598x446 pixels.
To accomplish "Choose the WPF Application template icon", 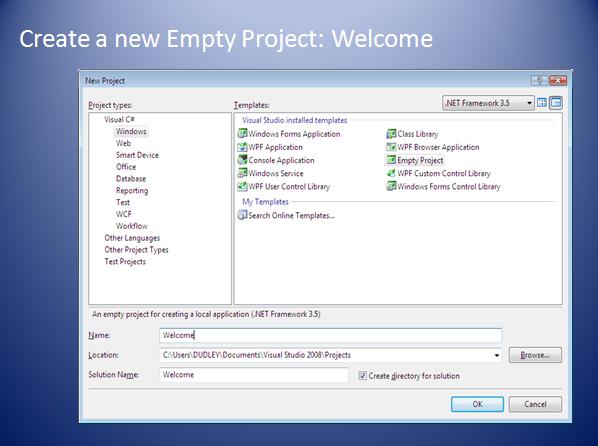I will pyautogui.click(x=242, y=147).
